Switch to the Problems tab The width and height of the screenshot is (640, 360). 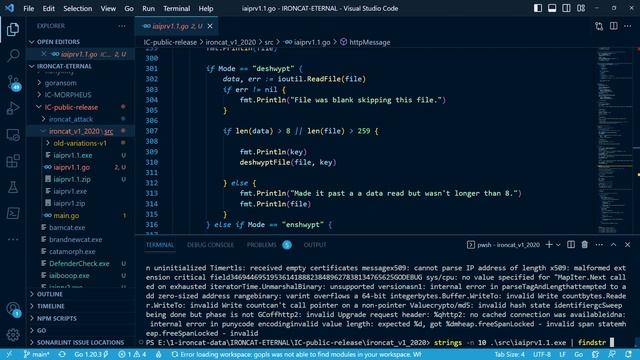tap(261, 245)
